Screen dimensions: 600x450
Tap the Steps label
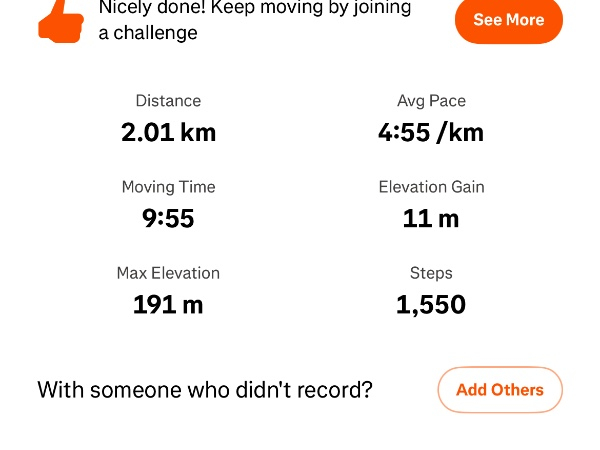[431, 273]
